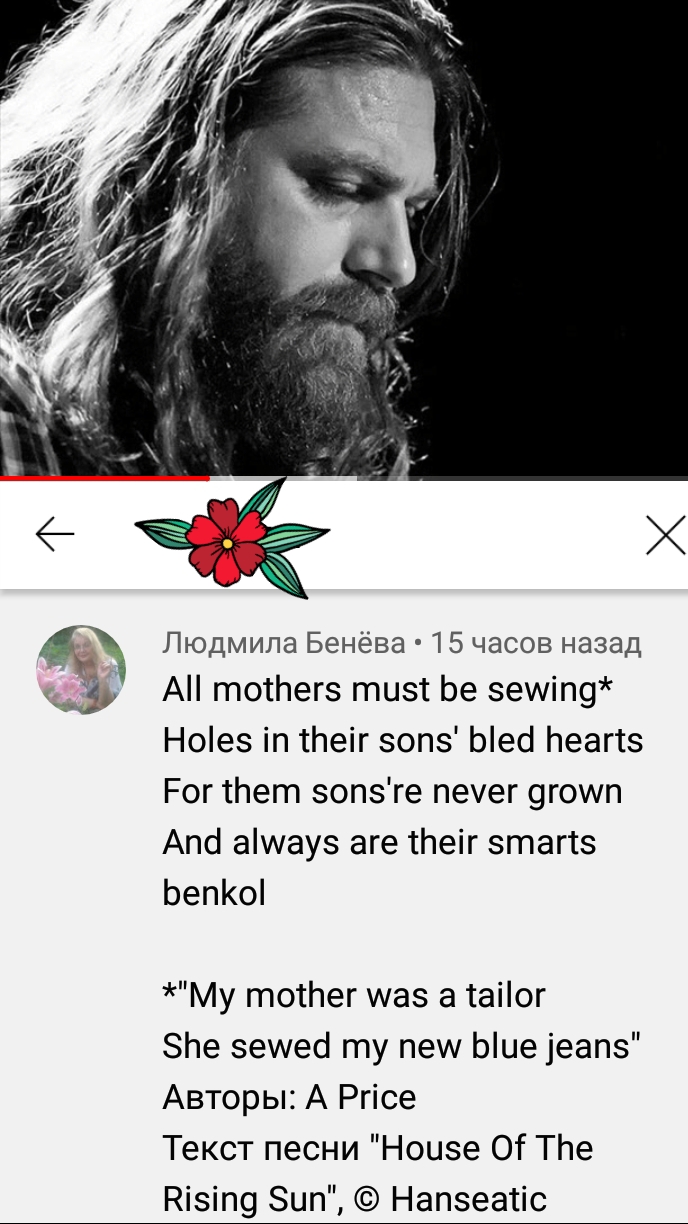This screenshot has height=1224, width=688.
Task: Tap the line "Holes in their sons' bled hearts"
Action: click(403, 740)
